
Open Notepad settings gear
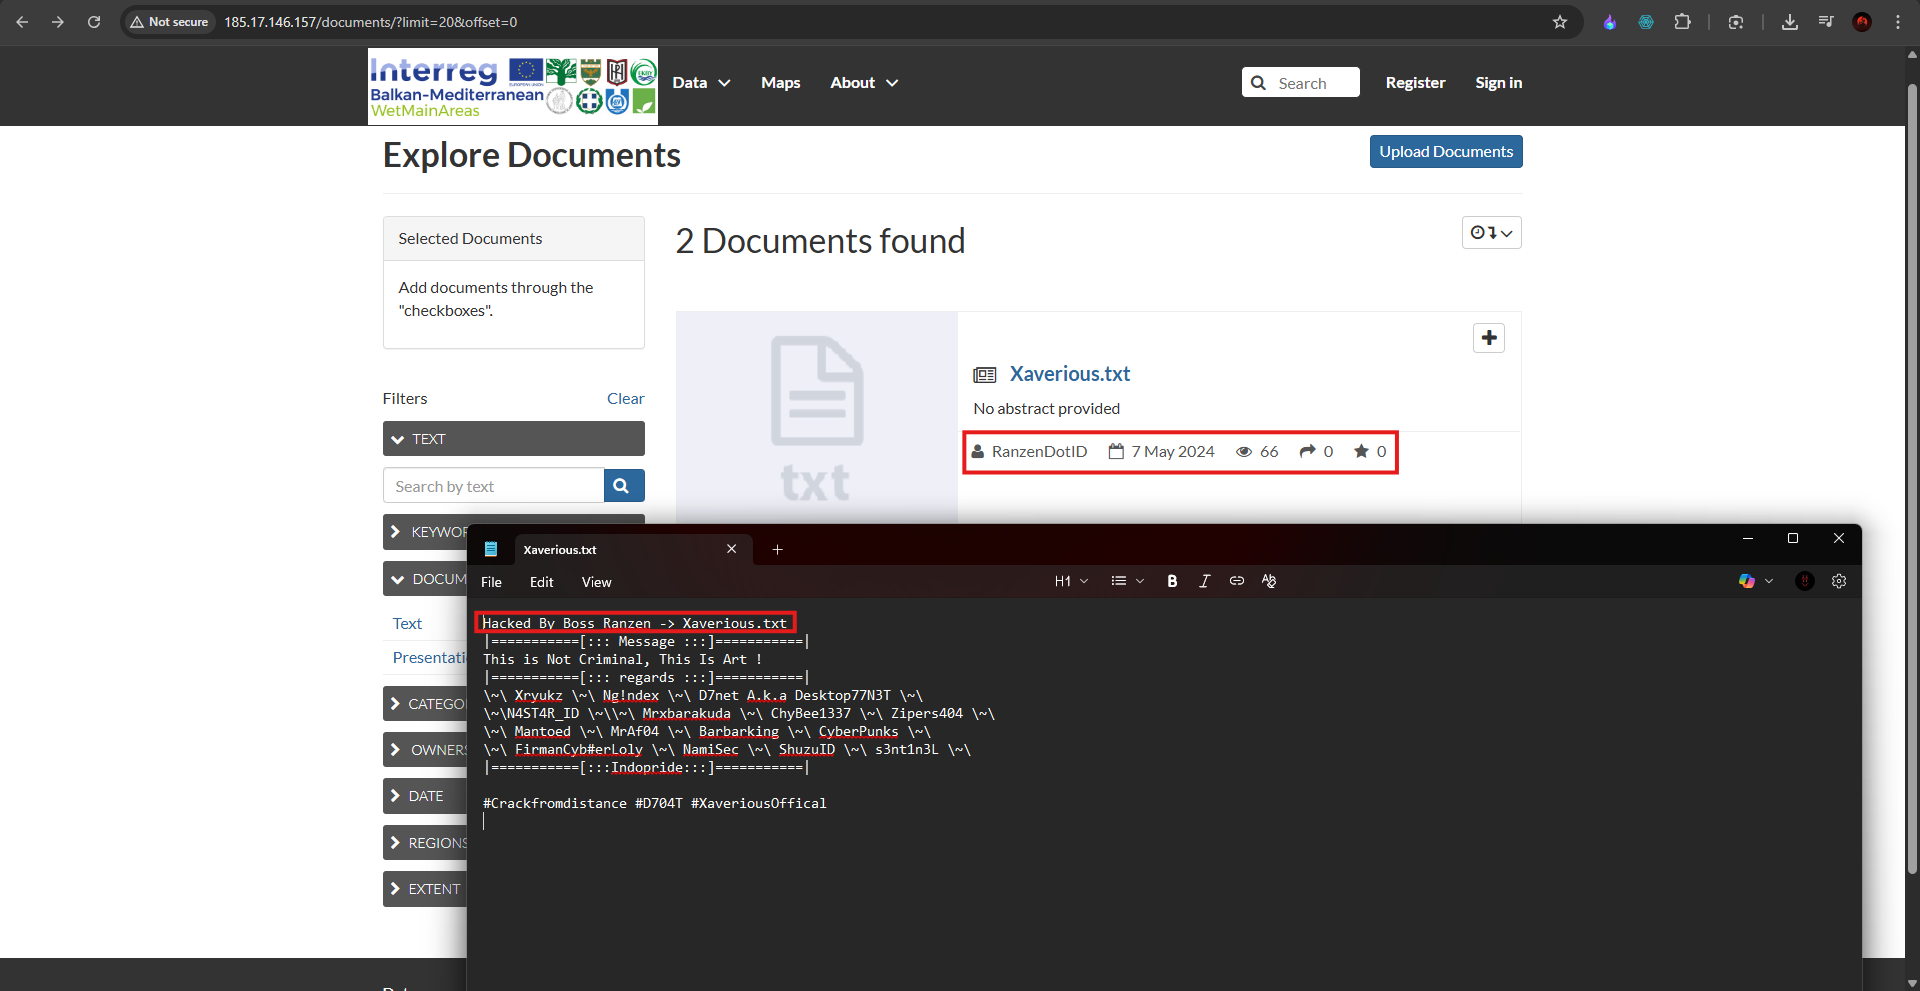(x=1839, y=581)
